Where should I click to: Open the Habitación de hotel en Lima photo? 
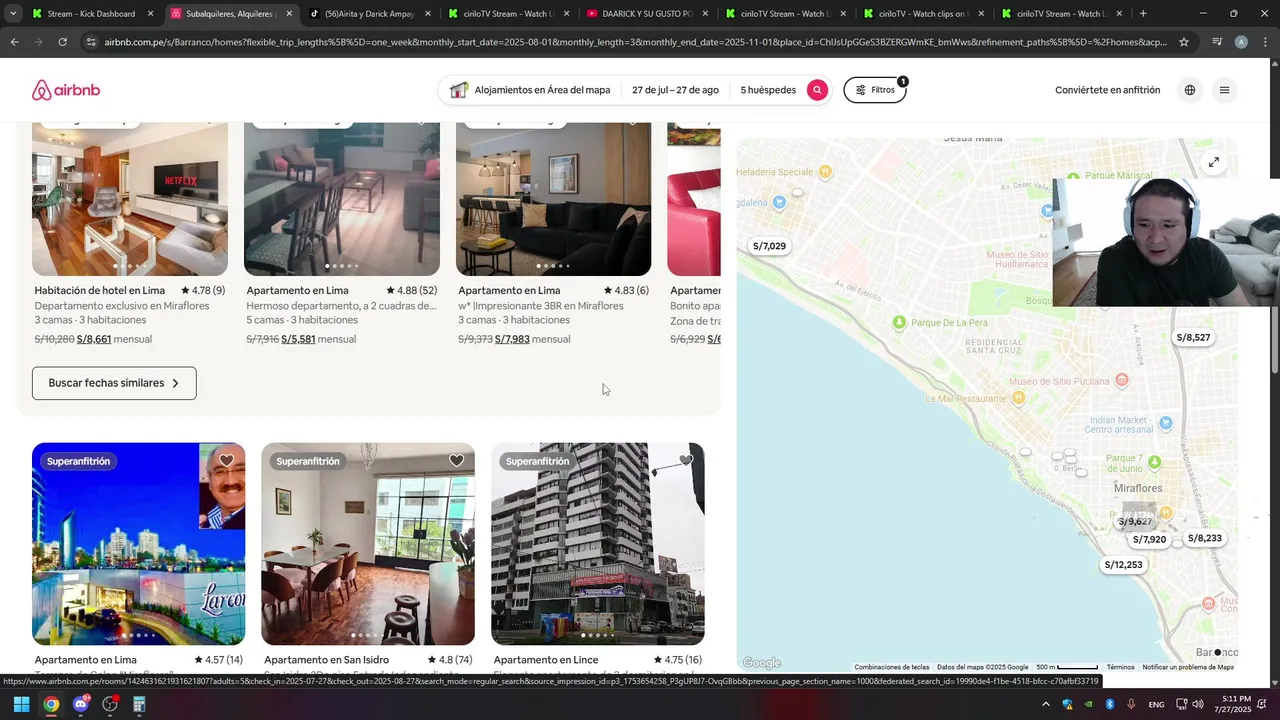tap(130, 199)
